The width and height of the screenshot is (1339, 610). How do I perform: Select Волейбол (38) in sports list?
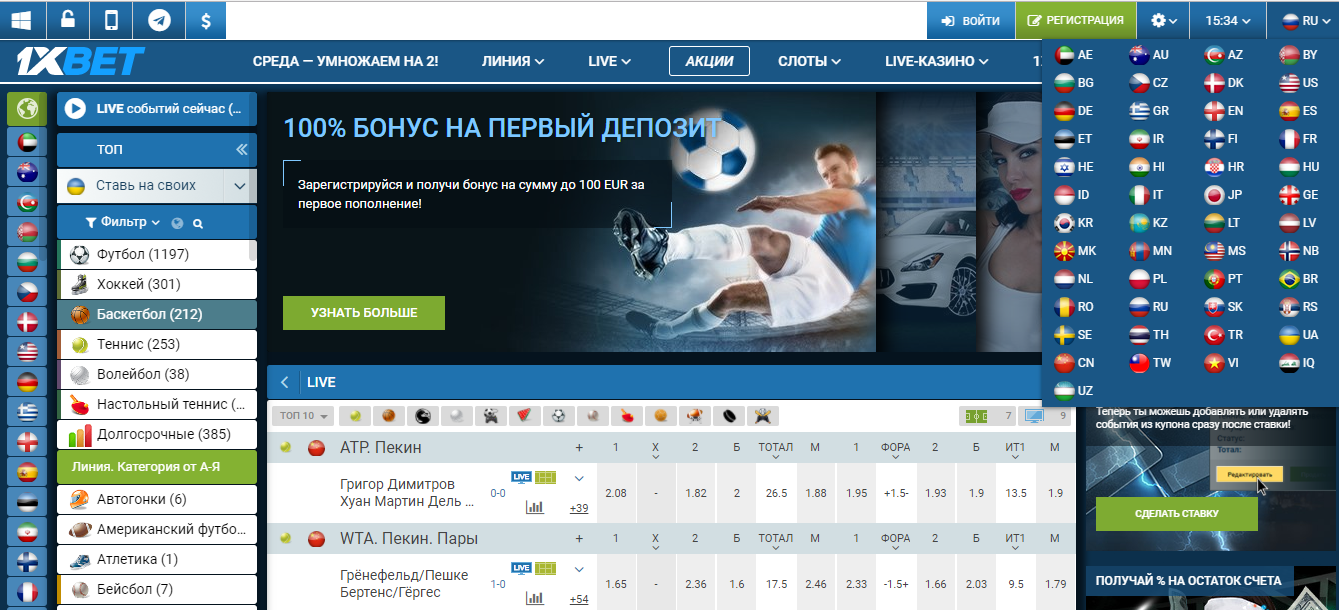click(157, 374)
